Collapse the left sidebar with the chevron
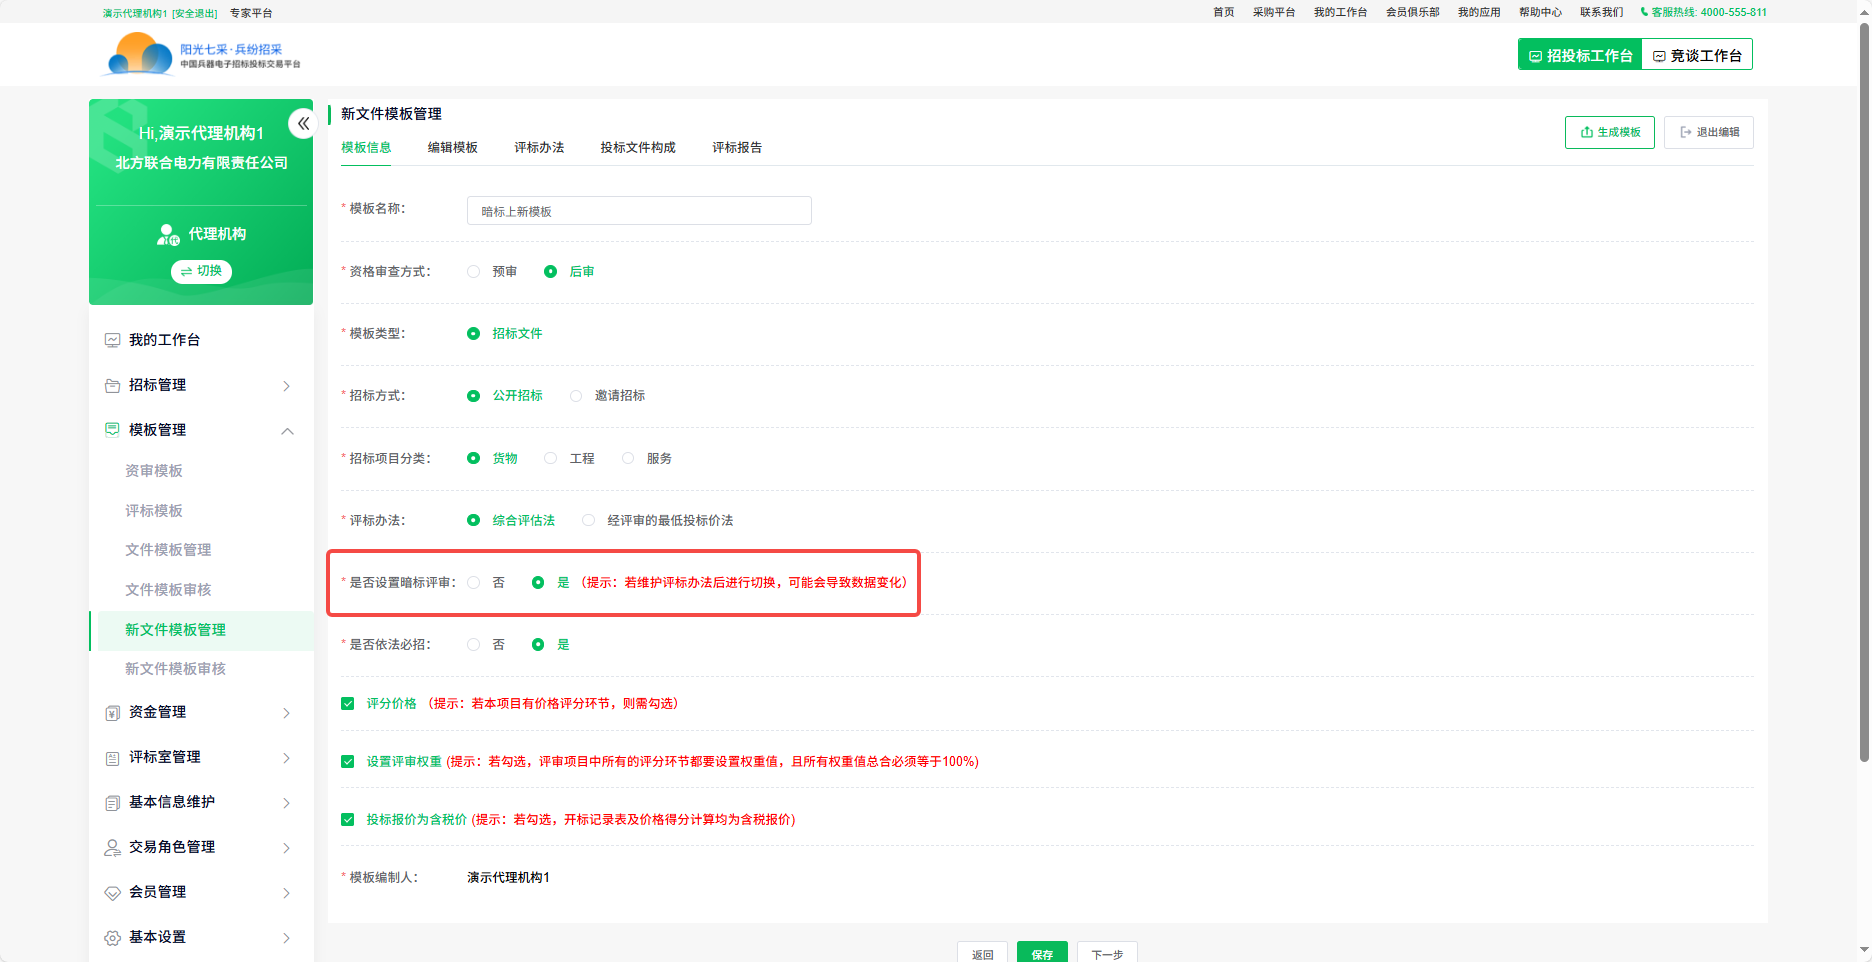1872x962 pixels. pyautogui.click(x=303, y=123)
